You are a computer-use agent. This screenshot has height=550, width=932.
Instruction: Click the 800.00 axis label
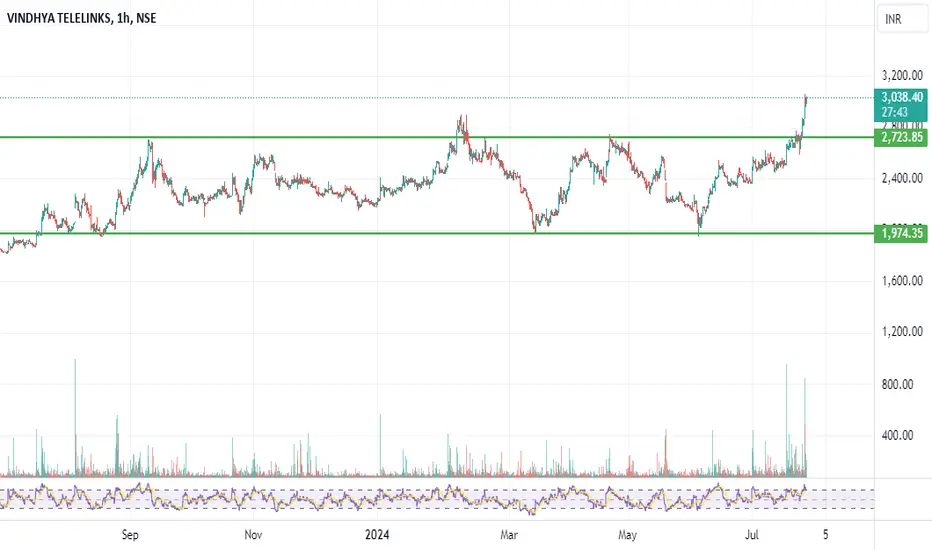(x=898, y=384)
